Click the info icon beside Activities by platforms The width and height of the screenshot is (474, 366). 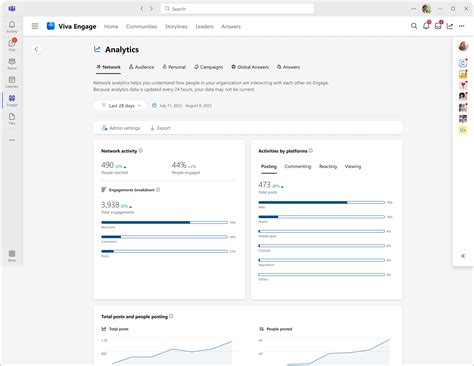pos(311,151)
